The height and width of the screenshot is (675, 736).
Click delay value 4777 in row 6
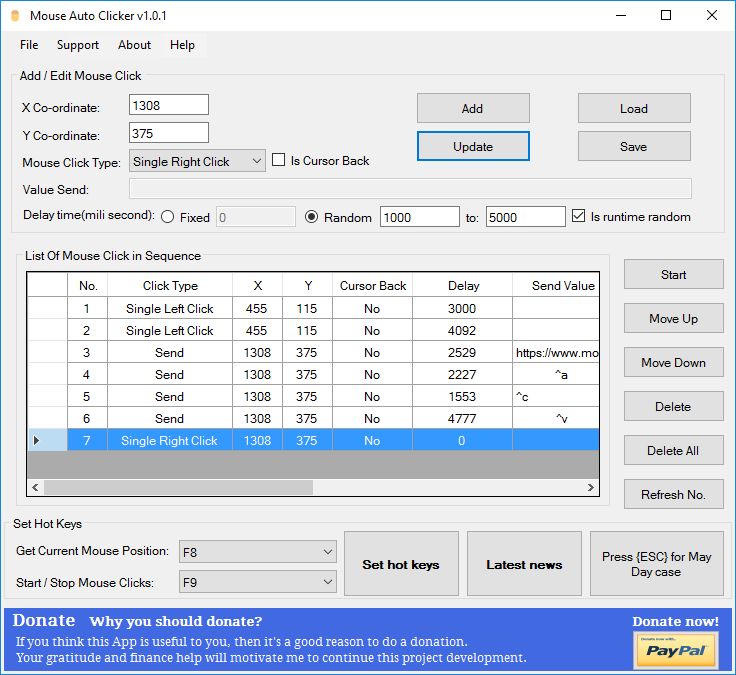(x=463, y=418)
